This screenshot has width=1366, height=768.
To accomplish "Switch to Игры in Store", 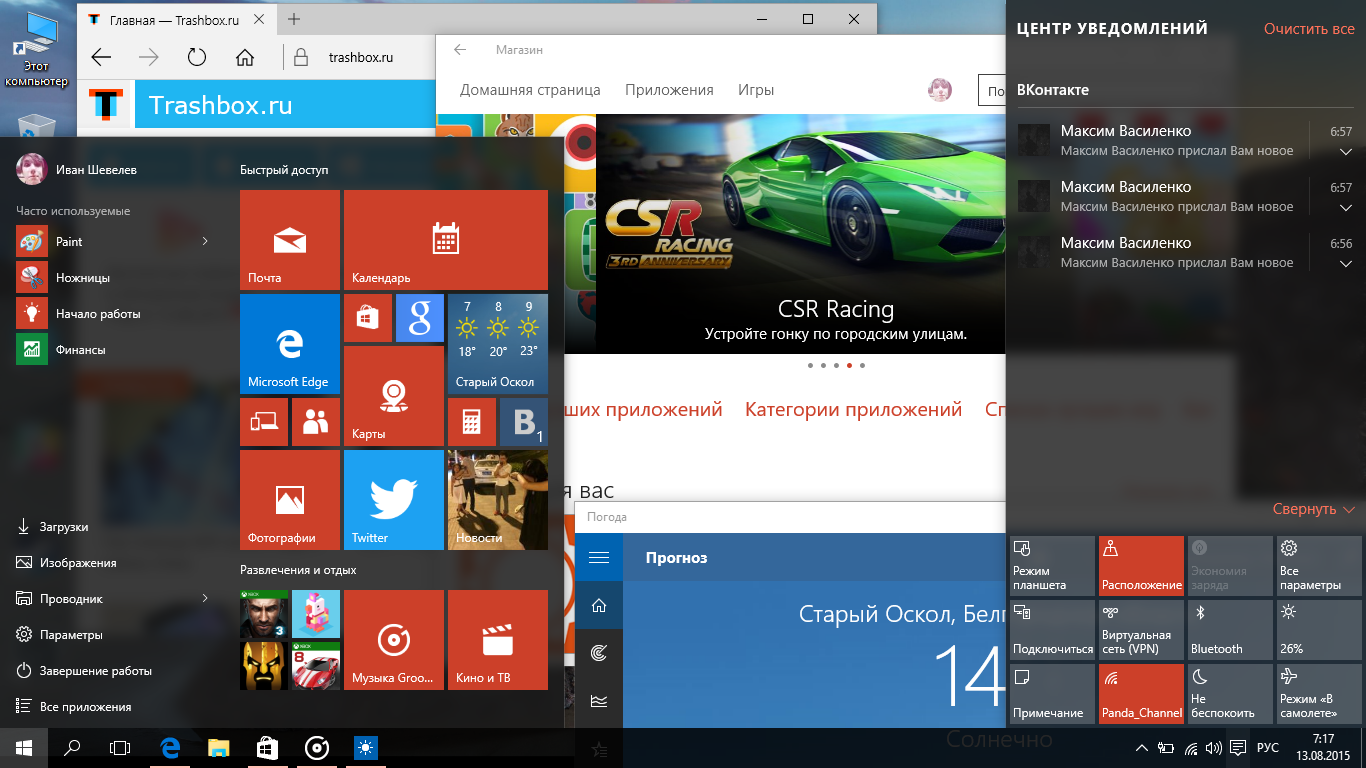I will pos(756,90).
